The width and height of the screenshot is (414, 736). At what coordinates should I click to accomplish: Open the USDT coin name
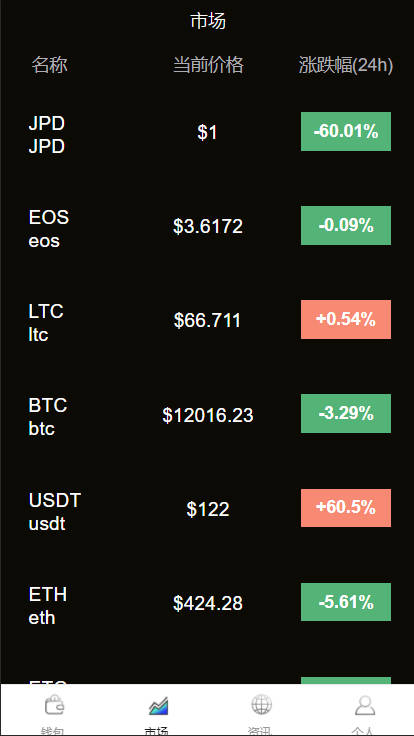[x=55, y=512]
